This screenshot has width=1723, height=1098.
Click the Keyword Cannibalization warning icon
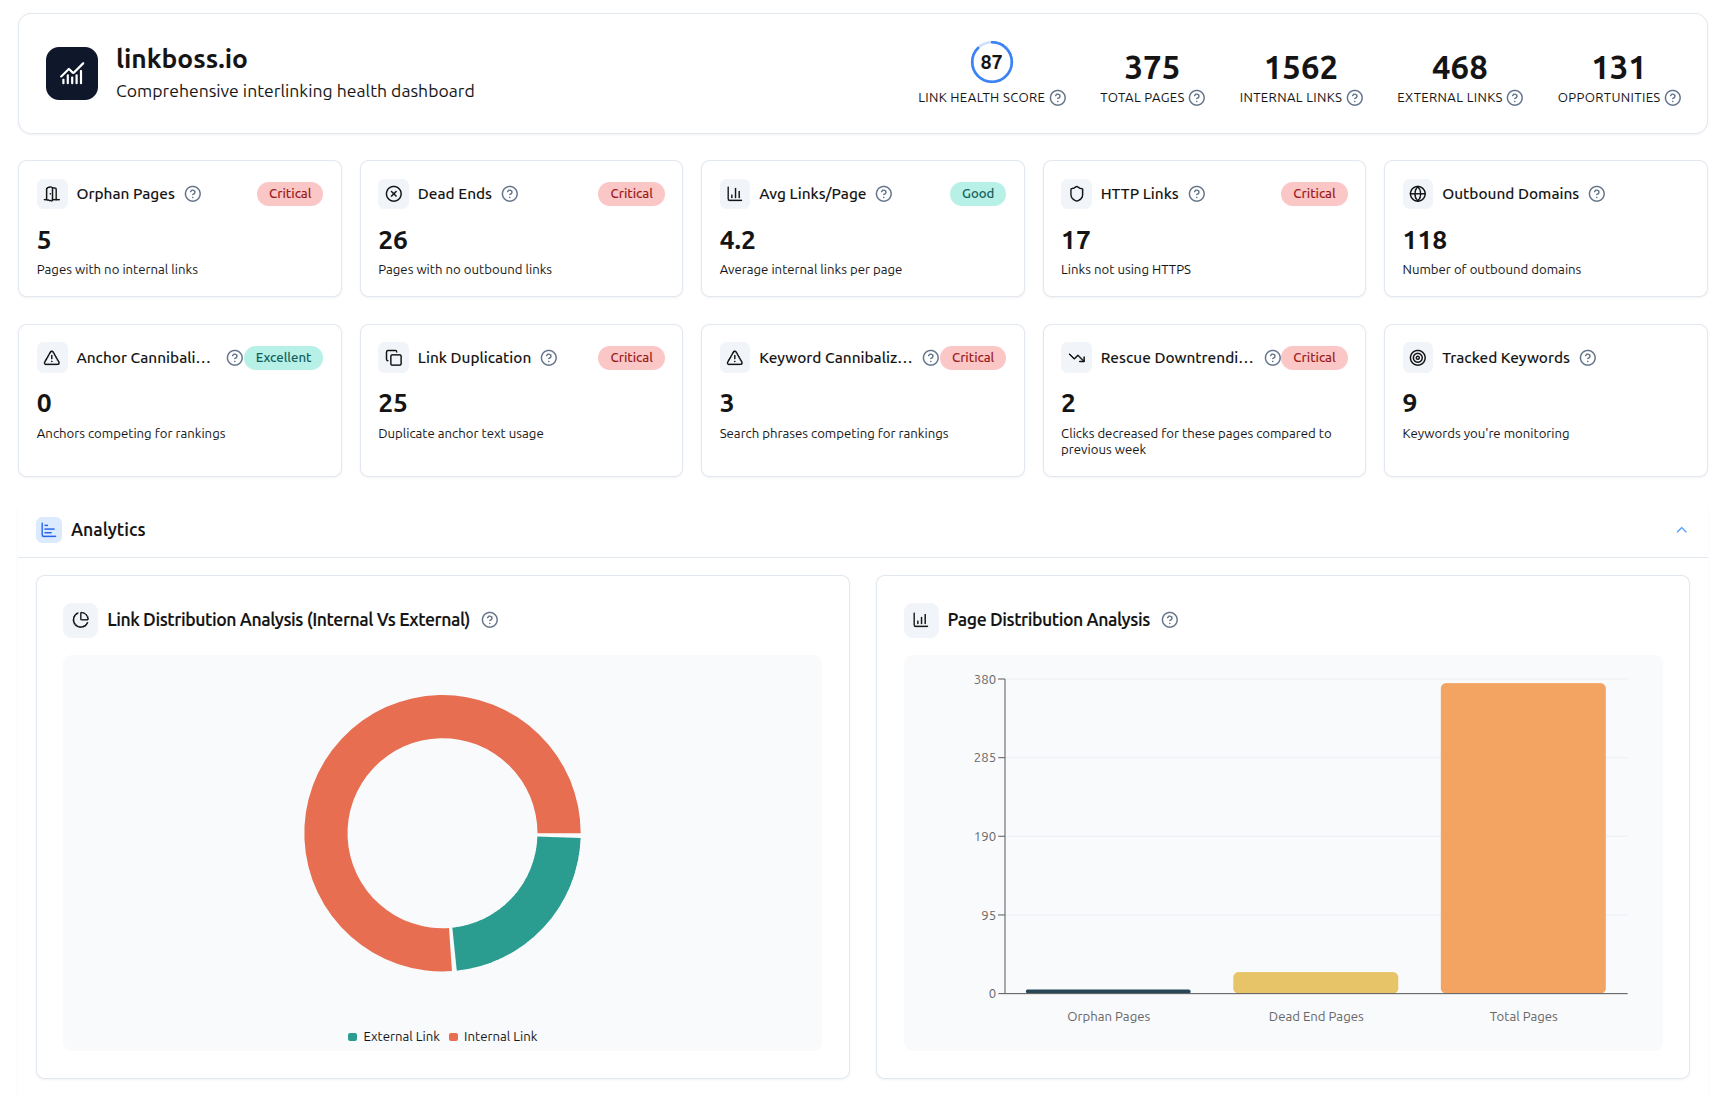(x=735, y=357)
